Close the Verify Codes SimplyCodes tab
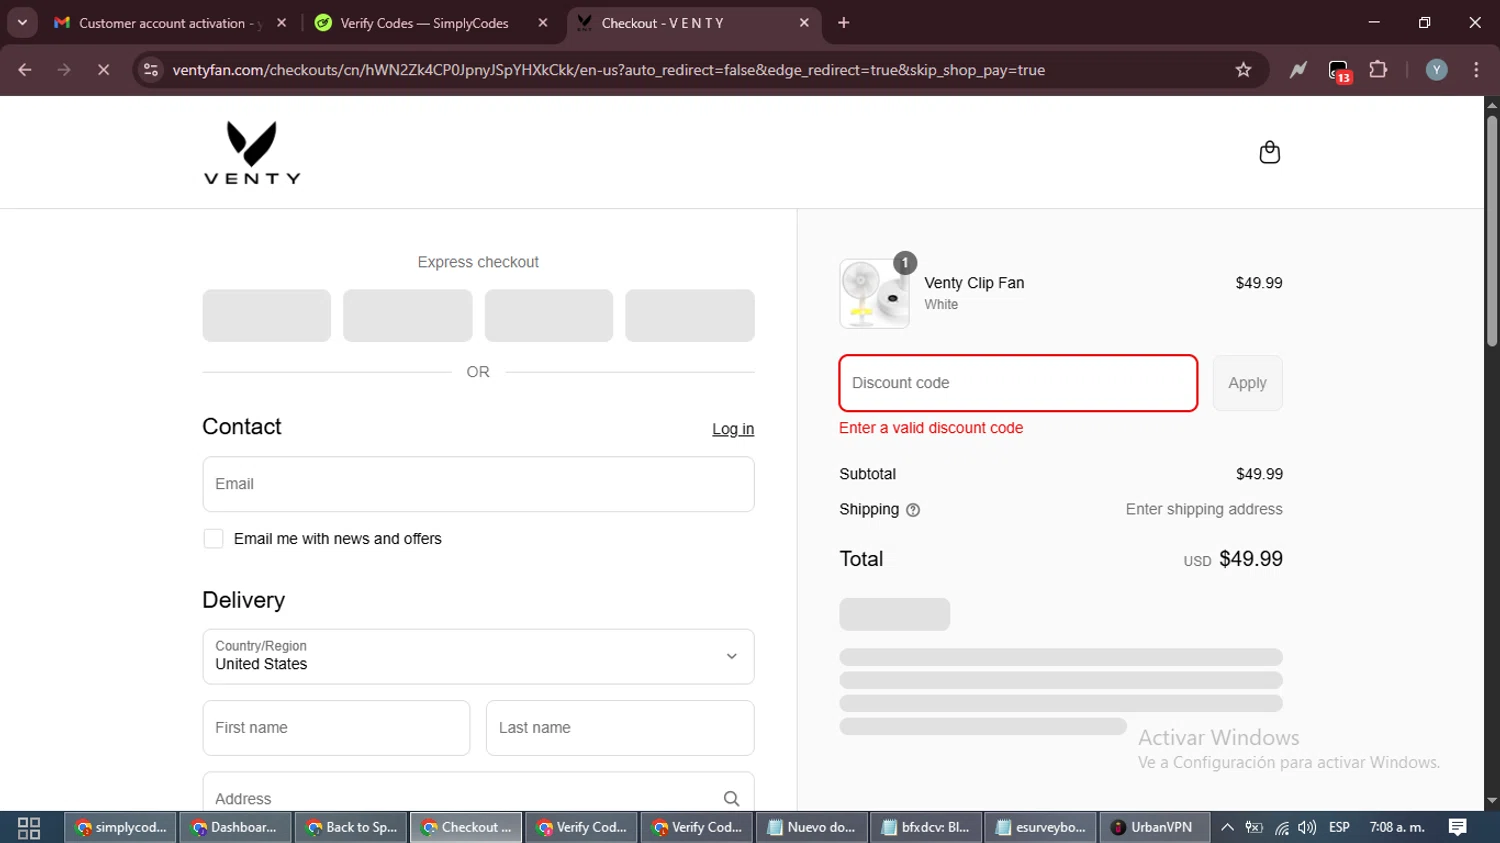The width and height of the screenshot is (1500, 843). pos(543,23)
